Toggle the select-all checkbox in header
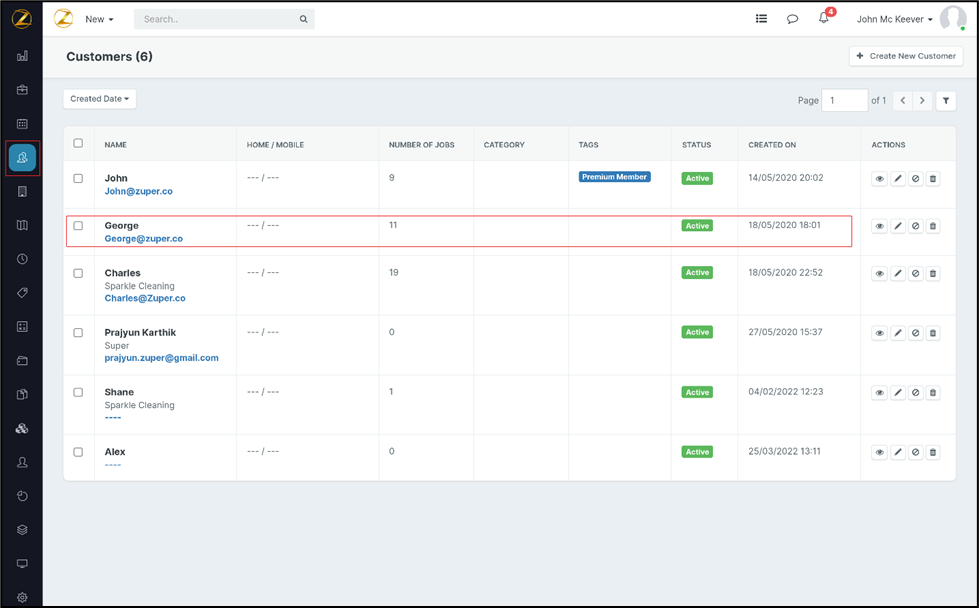979x608 pixels. pyautogui.click(x=78, y=144)
